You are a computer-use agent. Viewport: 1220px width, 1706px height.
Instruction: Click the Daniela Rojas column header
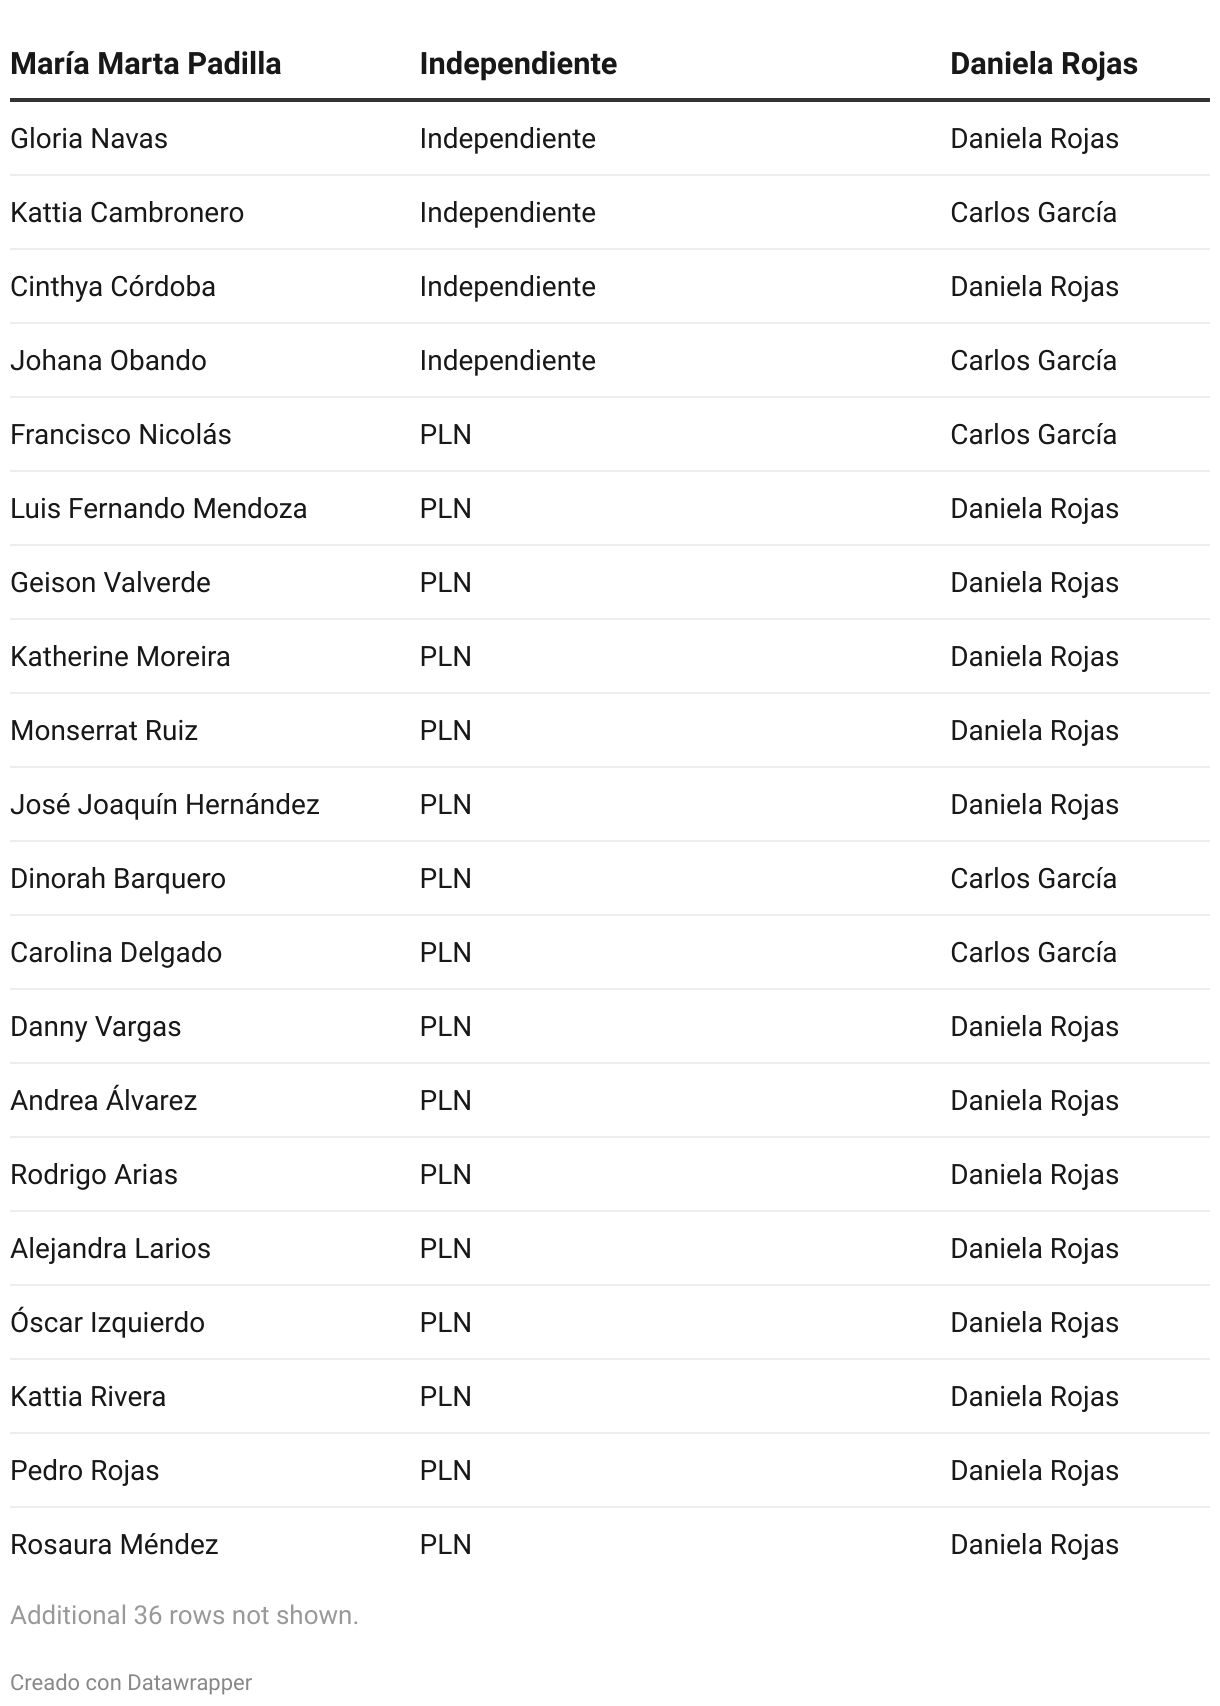click(1044, 64)
